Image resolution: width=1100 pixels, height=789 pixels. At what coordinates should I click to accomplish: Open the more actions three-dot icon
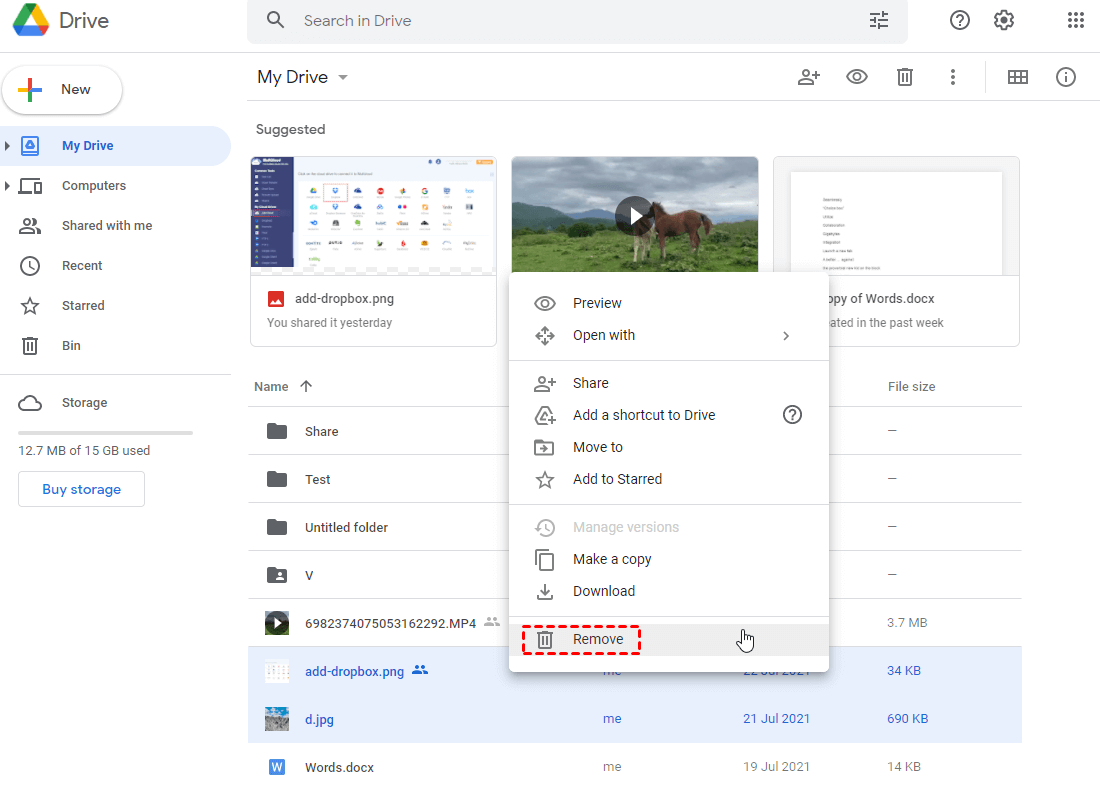[x=953, y=77]
